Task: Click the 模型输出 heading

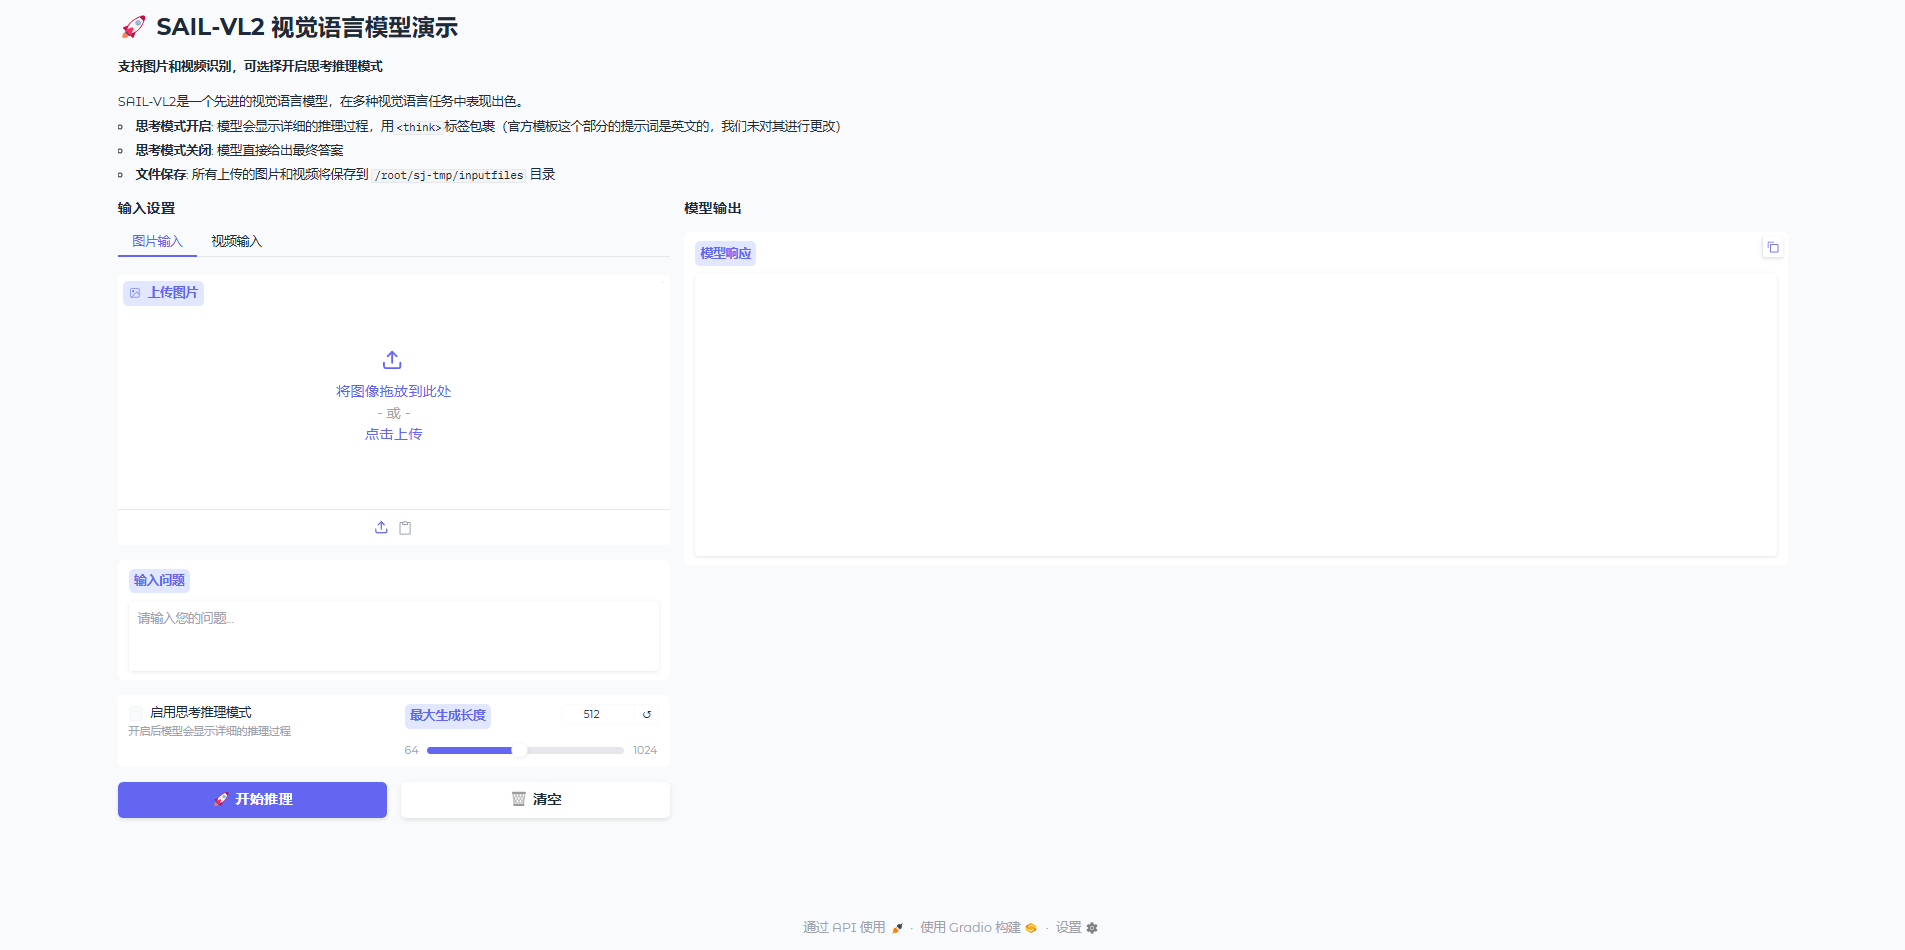Action: point(713,208)
